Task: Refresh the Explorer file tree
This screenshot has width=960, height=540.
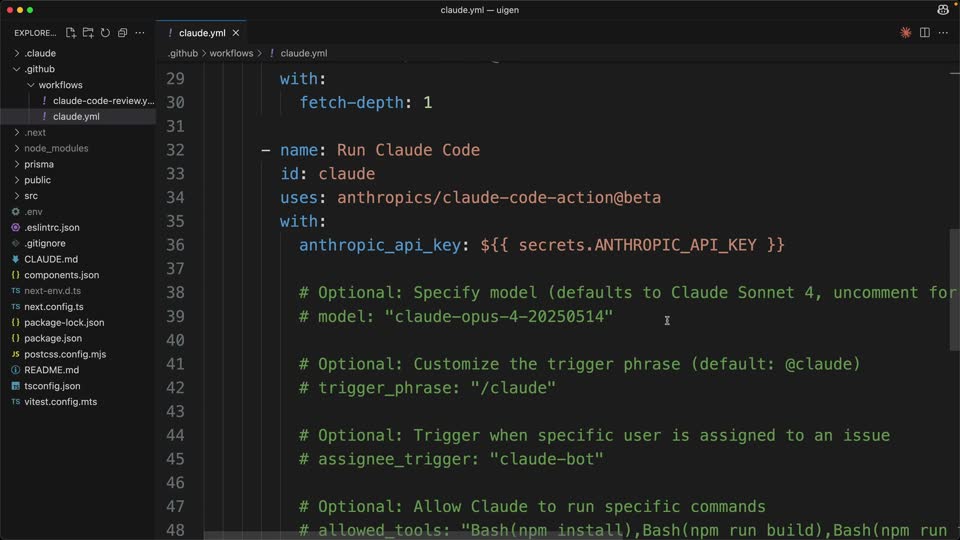Action: coord(105,32)
